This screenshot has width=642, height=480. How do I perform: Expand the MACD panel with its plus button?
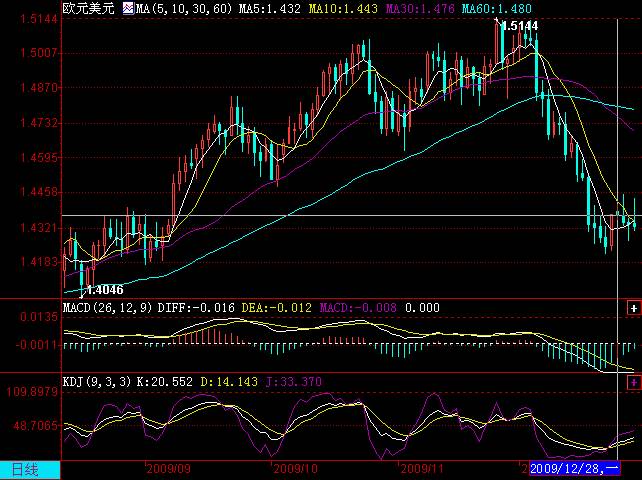point(633,308)
